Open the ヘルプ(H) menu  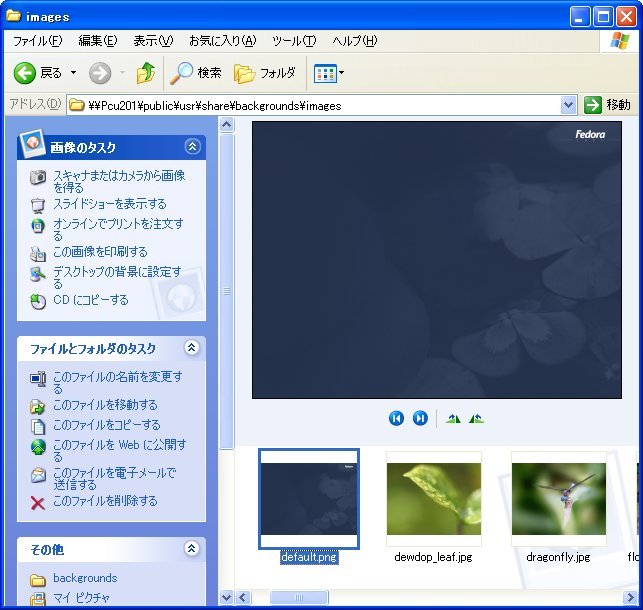click(x=355, y=41)
